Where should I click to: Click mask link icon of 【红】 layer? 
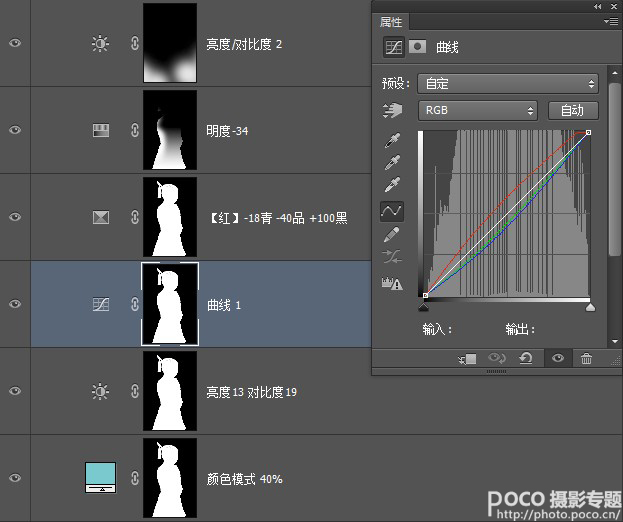135,217
